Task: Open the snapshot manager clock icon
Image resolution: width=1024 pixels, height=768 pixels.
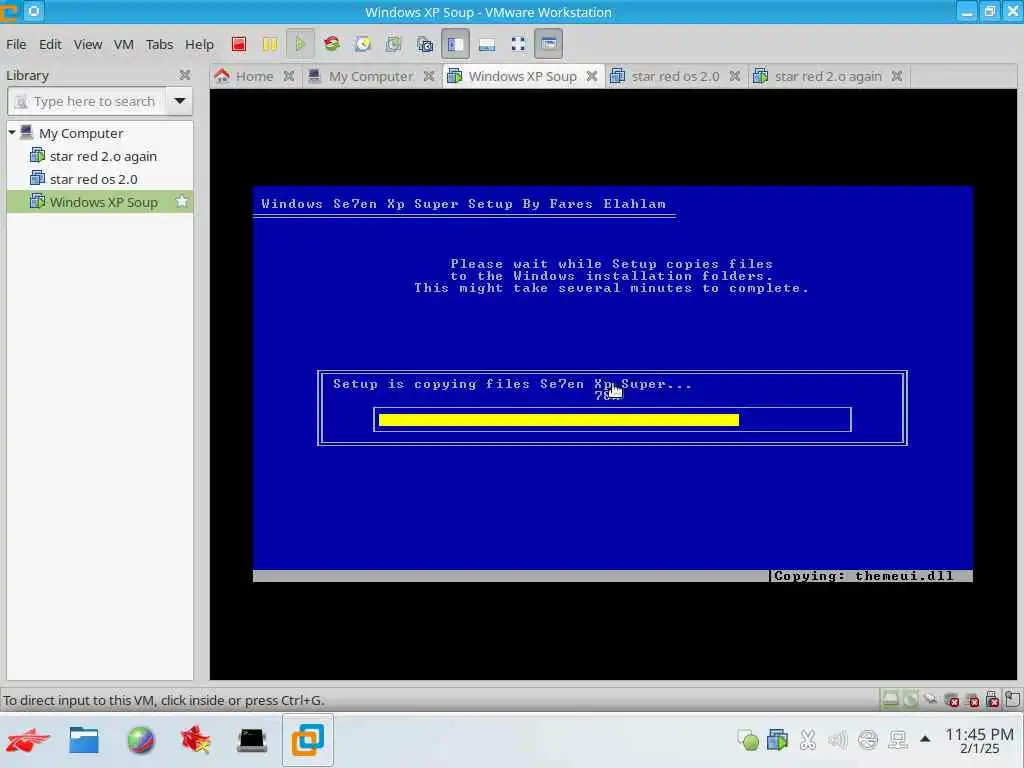Action: pos(362,44)
